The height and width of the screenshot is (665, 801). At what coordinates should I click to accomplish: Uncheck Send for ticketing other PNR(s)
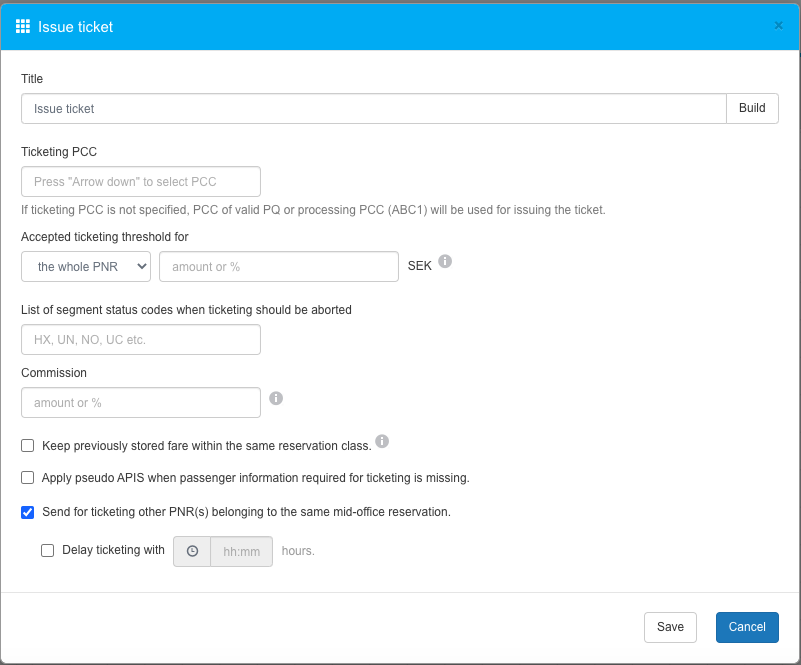click(x=28, y=512)
